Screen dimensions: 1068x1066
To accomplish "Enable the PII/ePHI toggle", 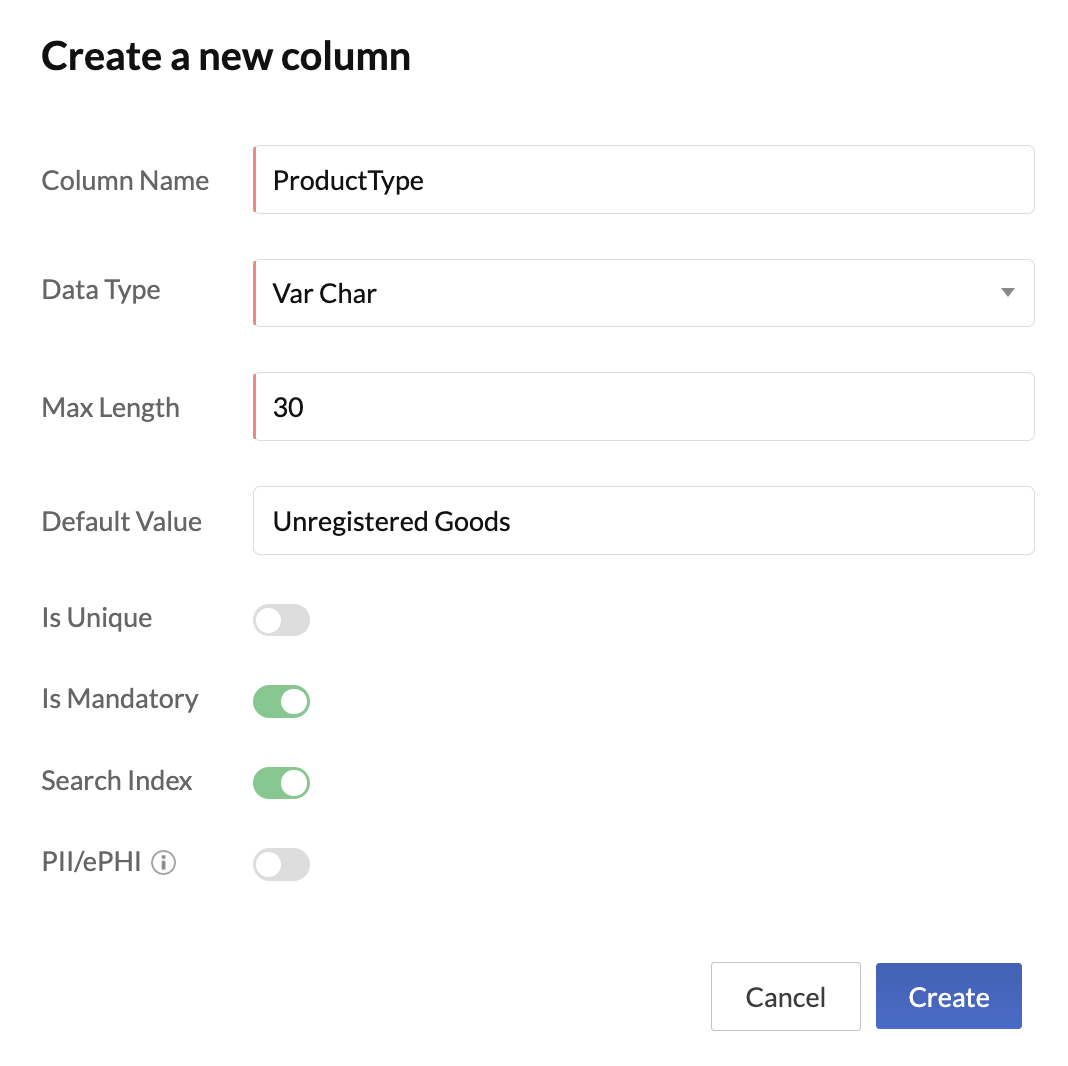I will (281, 864).
